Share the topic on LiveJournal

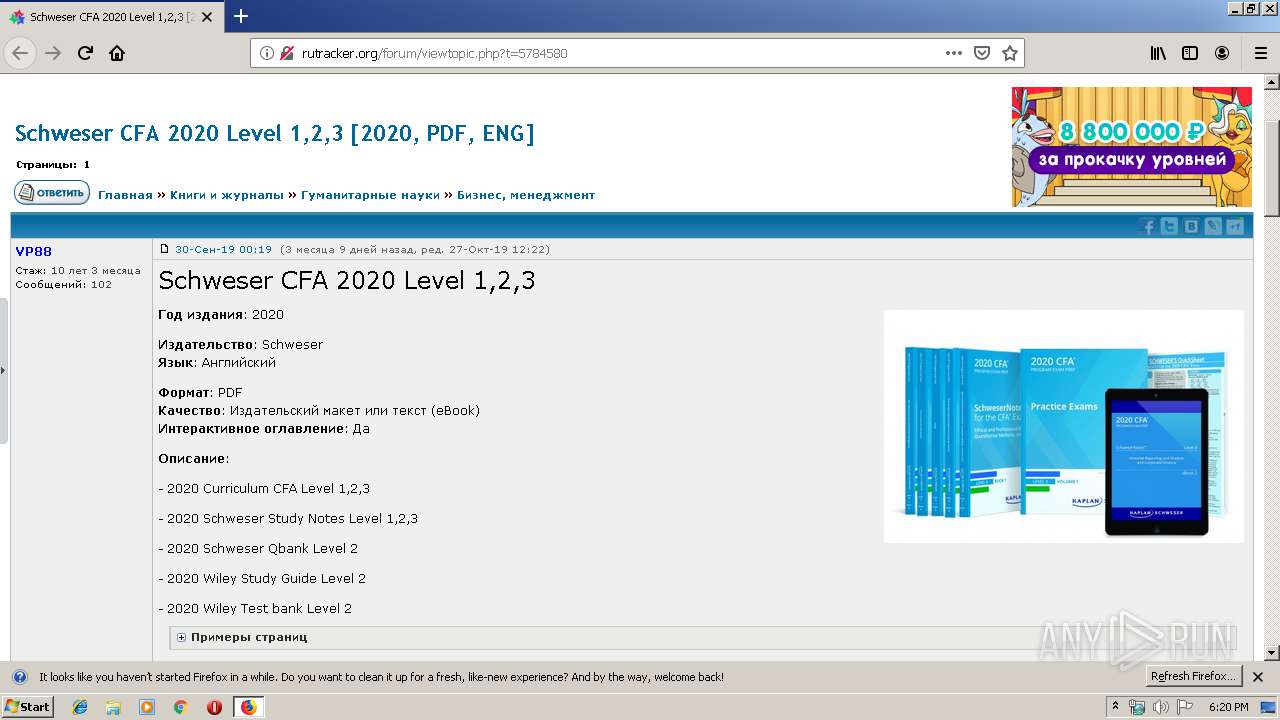(x=1213, y=226)
